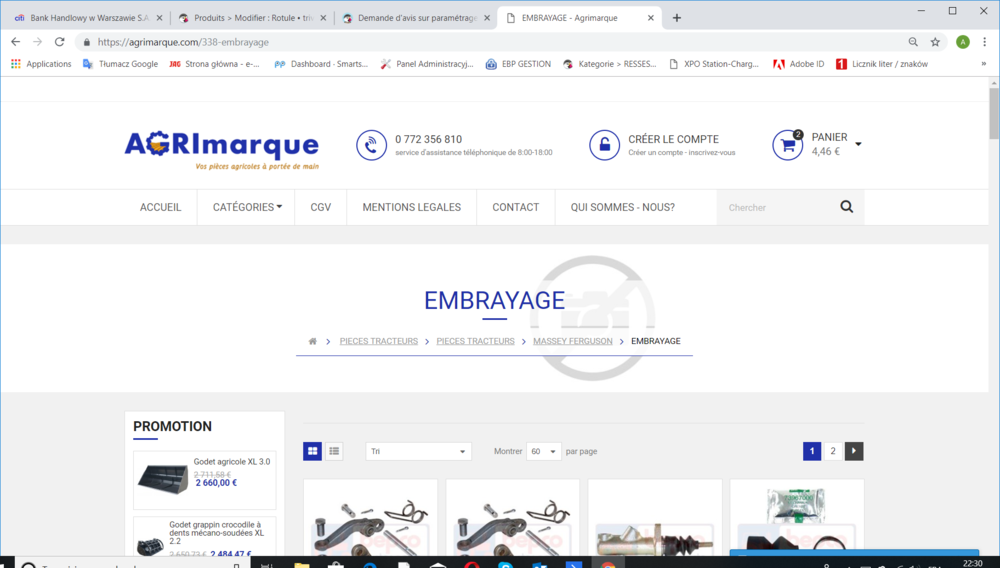Click second PIECES TRACTEURS breadcrumb link
The width and height of the screenshot is (1000, 568).
click(x=475, y=341)
